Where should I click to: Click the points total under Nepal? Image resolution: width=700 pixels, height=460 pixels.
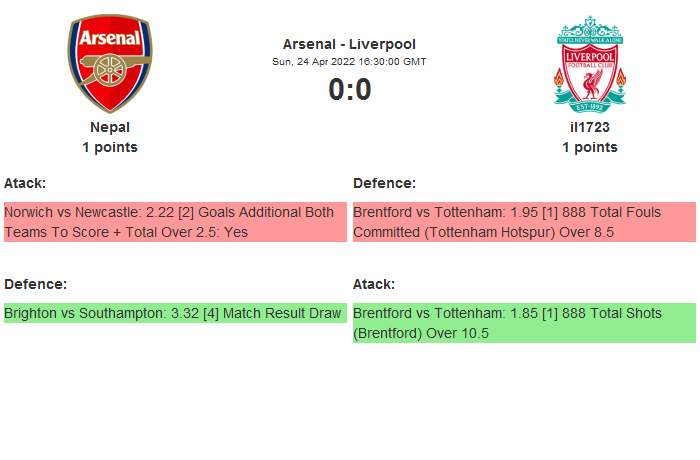coord(110,147)
